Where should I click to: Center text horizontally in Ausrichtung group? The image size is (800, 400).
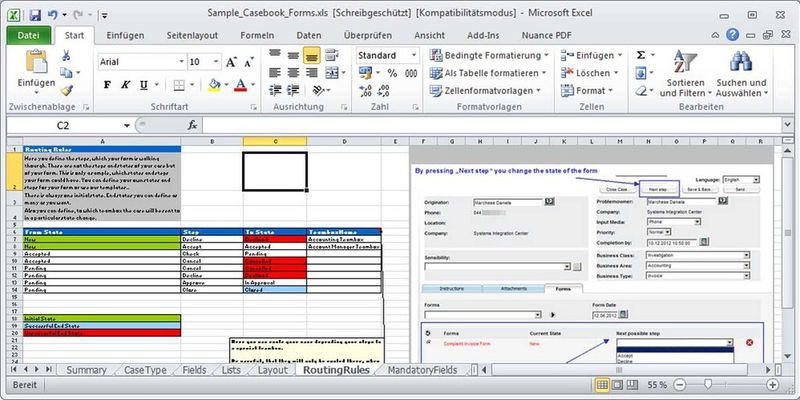(293, 73)
